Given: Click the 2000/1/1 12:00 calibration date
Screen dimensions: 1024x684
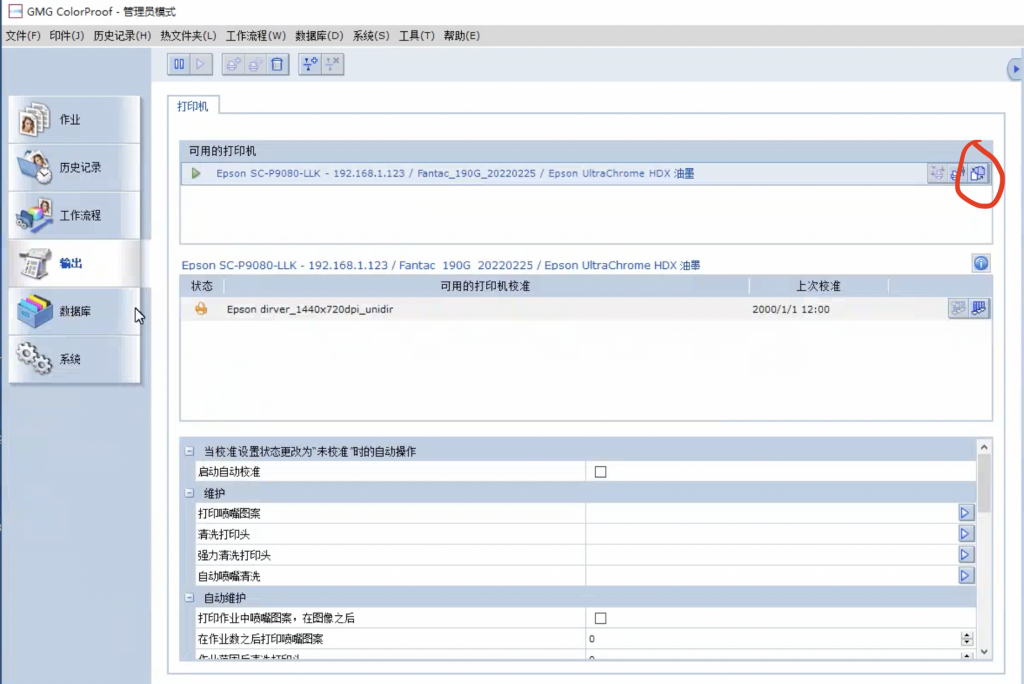Looking at the screenshot, I should [791, 309].
